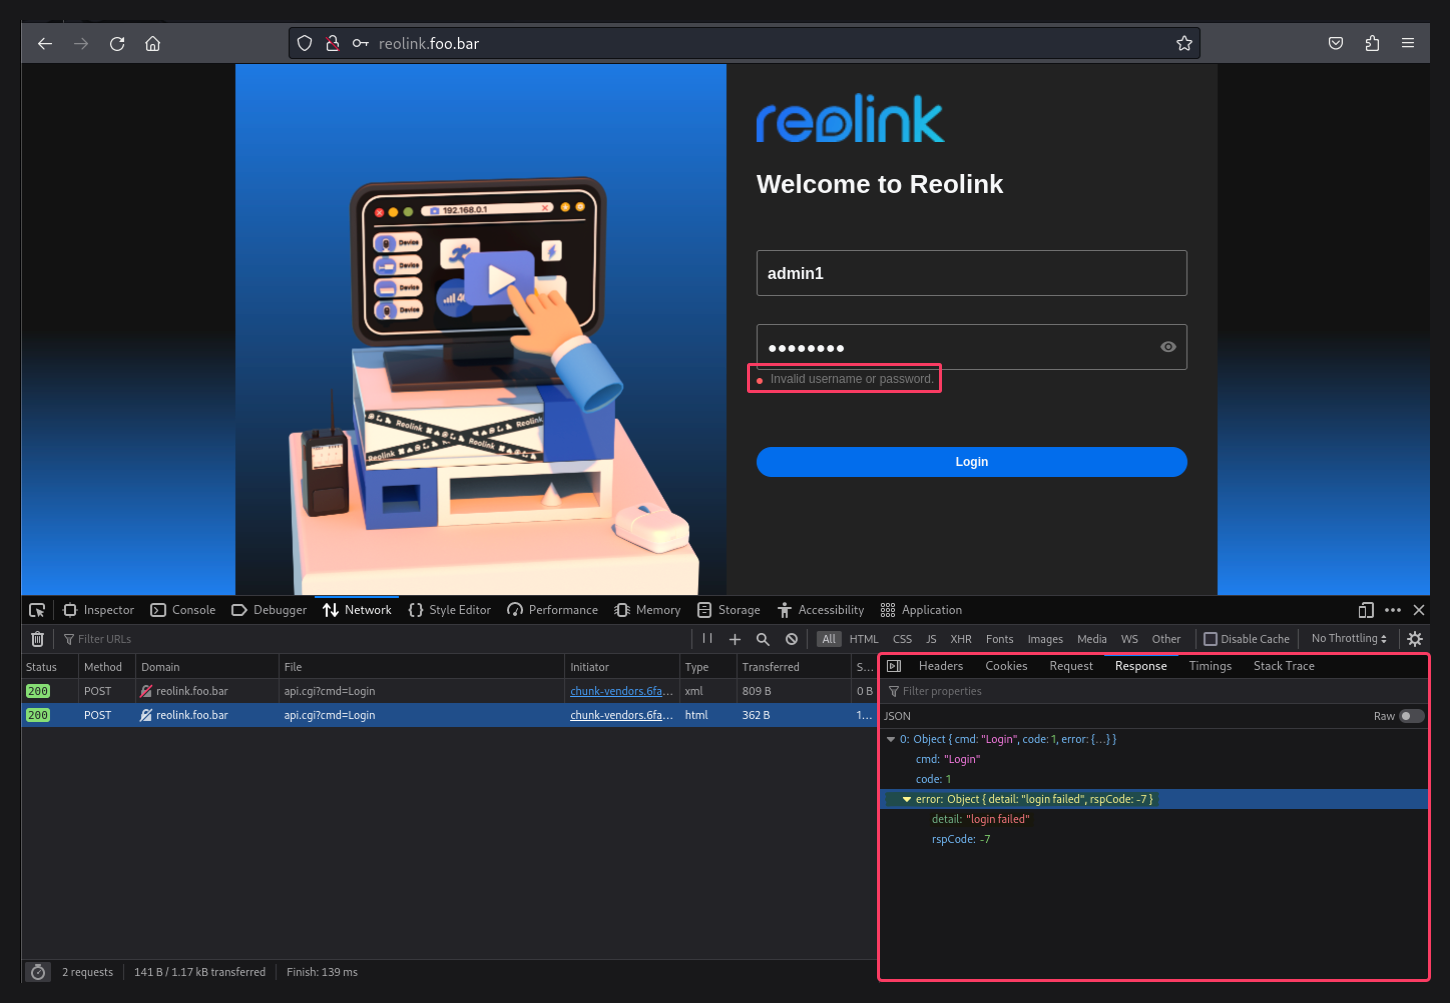Screen dimensions: 1450x1003
Task: Pause network log recording
Action: [707, 639]
